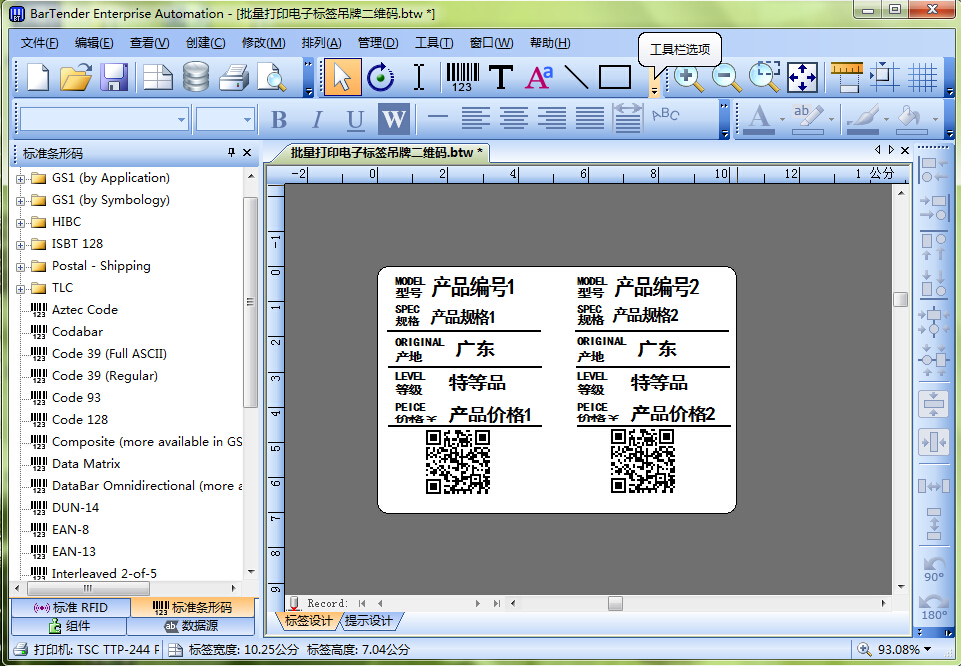Screen dimensions: 961x666
Task: Open the 创建(C) menu
Action: pos(205,43)
